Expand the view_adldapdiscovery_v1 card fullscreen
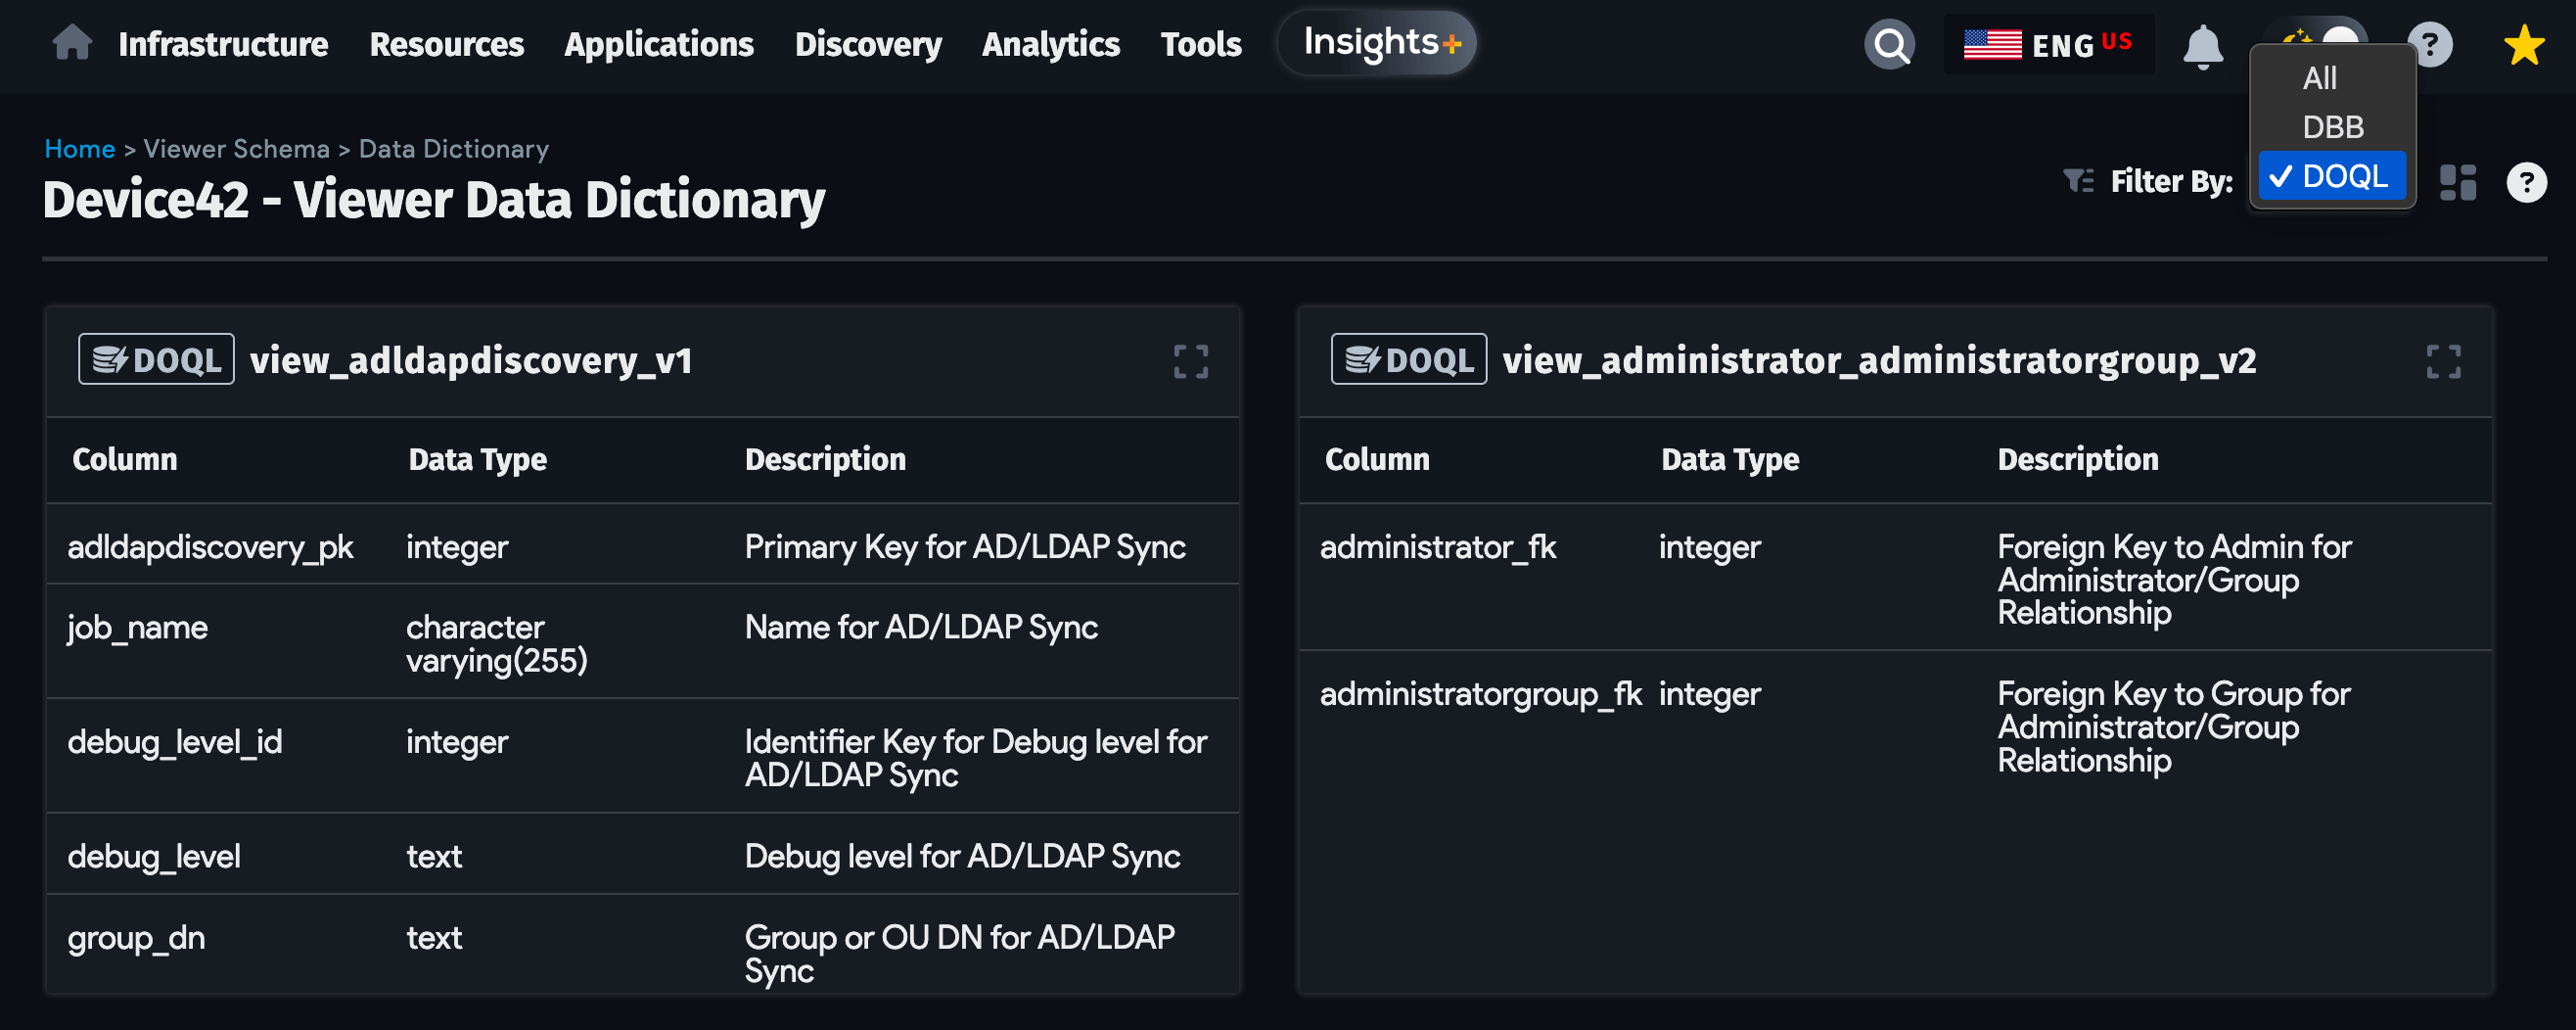Viewport: 2576px width, 1030px height. pyautogui.click(x=1190, y=361)
